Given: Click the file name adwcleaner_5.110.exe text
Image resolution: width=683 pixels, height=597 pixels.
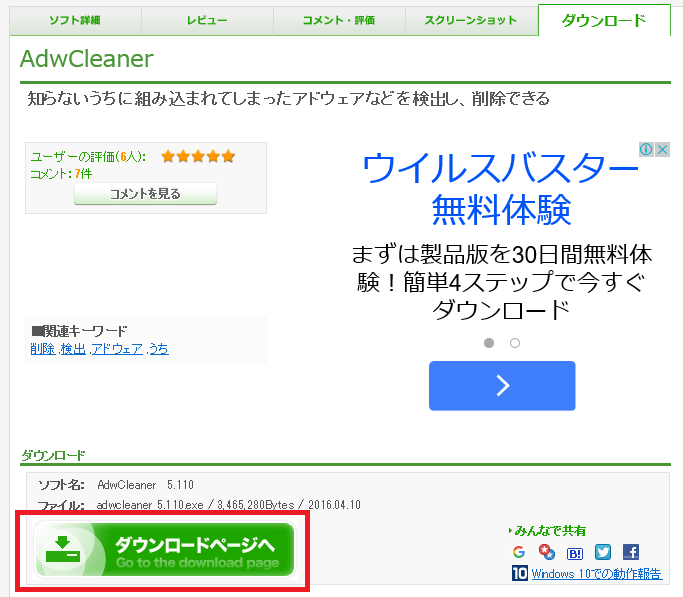Looking at the screenshot, I should 150,505.
